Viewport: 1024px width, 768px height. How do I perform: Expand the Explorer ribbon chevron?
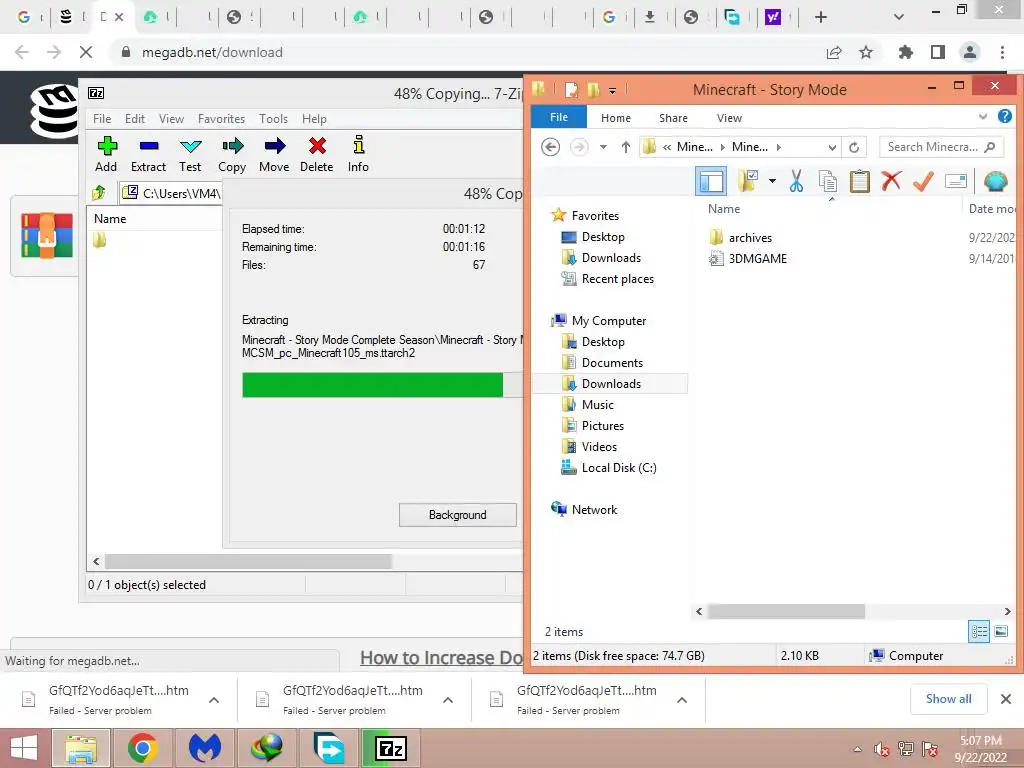(982, 117)
